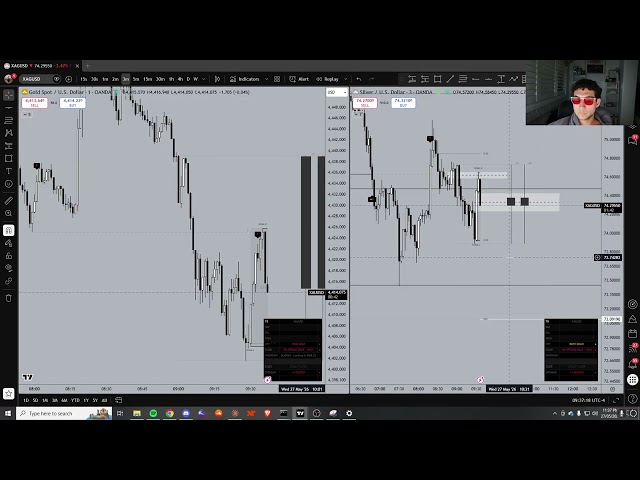640x480 pixels.
Task: Open the emoji icons tool
Action: (x=9, y=184)
